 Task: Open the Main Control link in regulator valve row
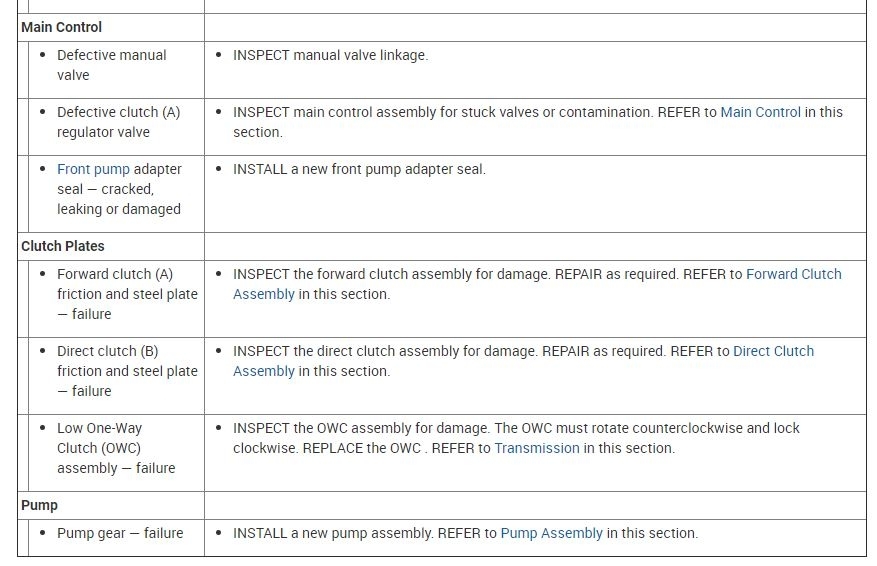tap(760, 112)
